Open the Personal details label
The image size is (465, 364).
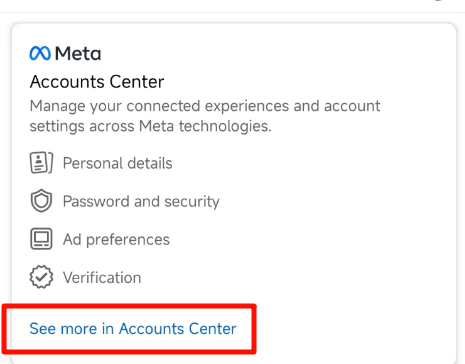tap(118, 163)
